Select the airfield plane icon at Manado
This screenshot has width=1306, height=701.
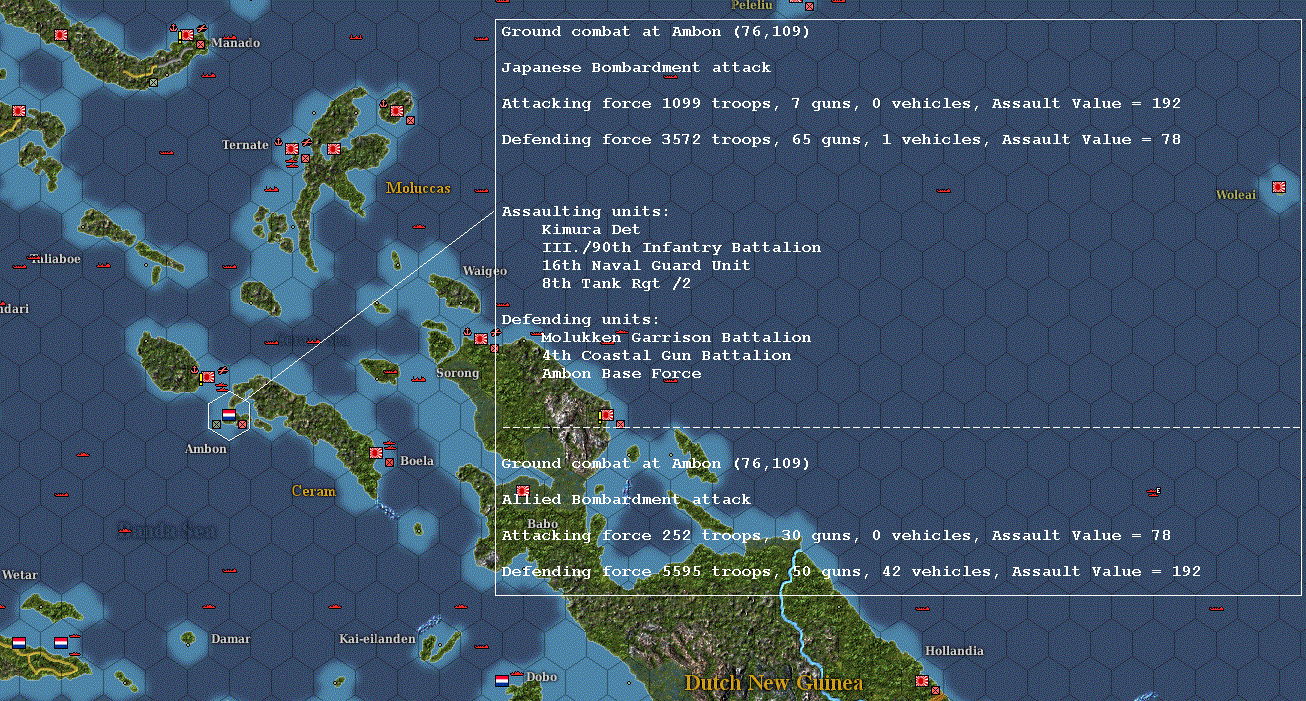(202, 28)
